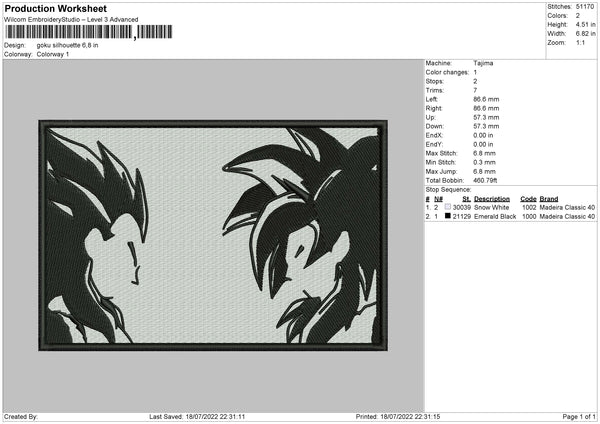The width and height of the screenshot is (600, 424).
Task: Select the Max Jump value 6.8 mm
Action: tap(484, 172)
